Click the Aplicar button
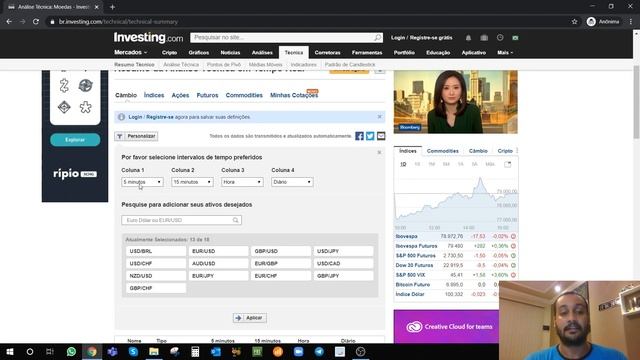The image size is (640, 360). [250, 318]
